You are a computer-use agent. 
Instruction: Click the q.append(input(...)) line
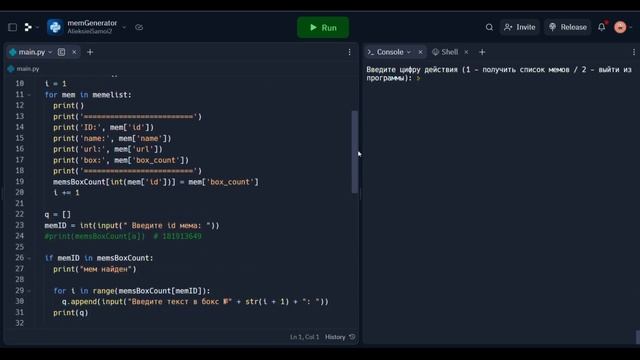pos(195,302)
